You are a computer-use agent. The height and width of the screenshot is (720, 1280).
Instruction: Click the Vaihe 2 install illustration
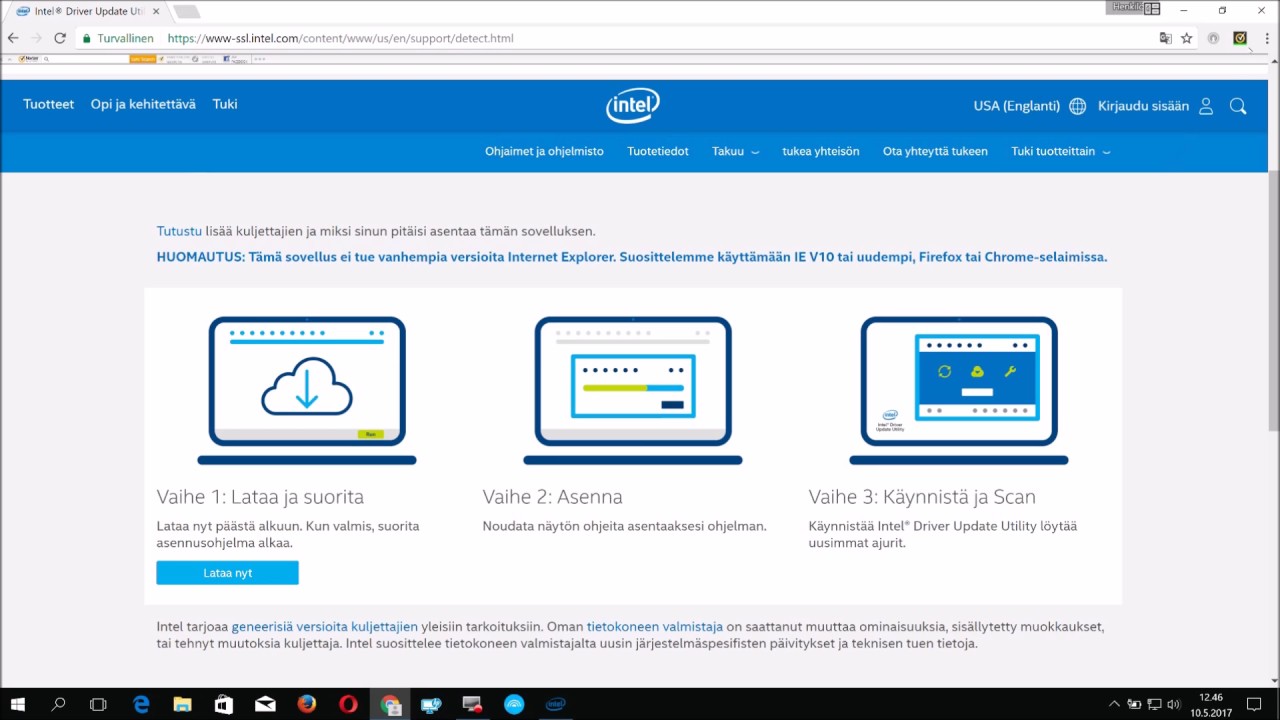click(633, 390)
